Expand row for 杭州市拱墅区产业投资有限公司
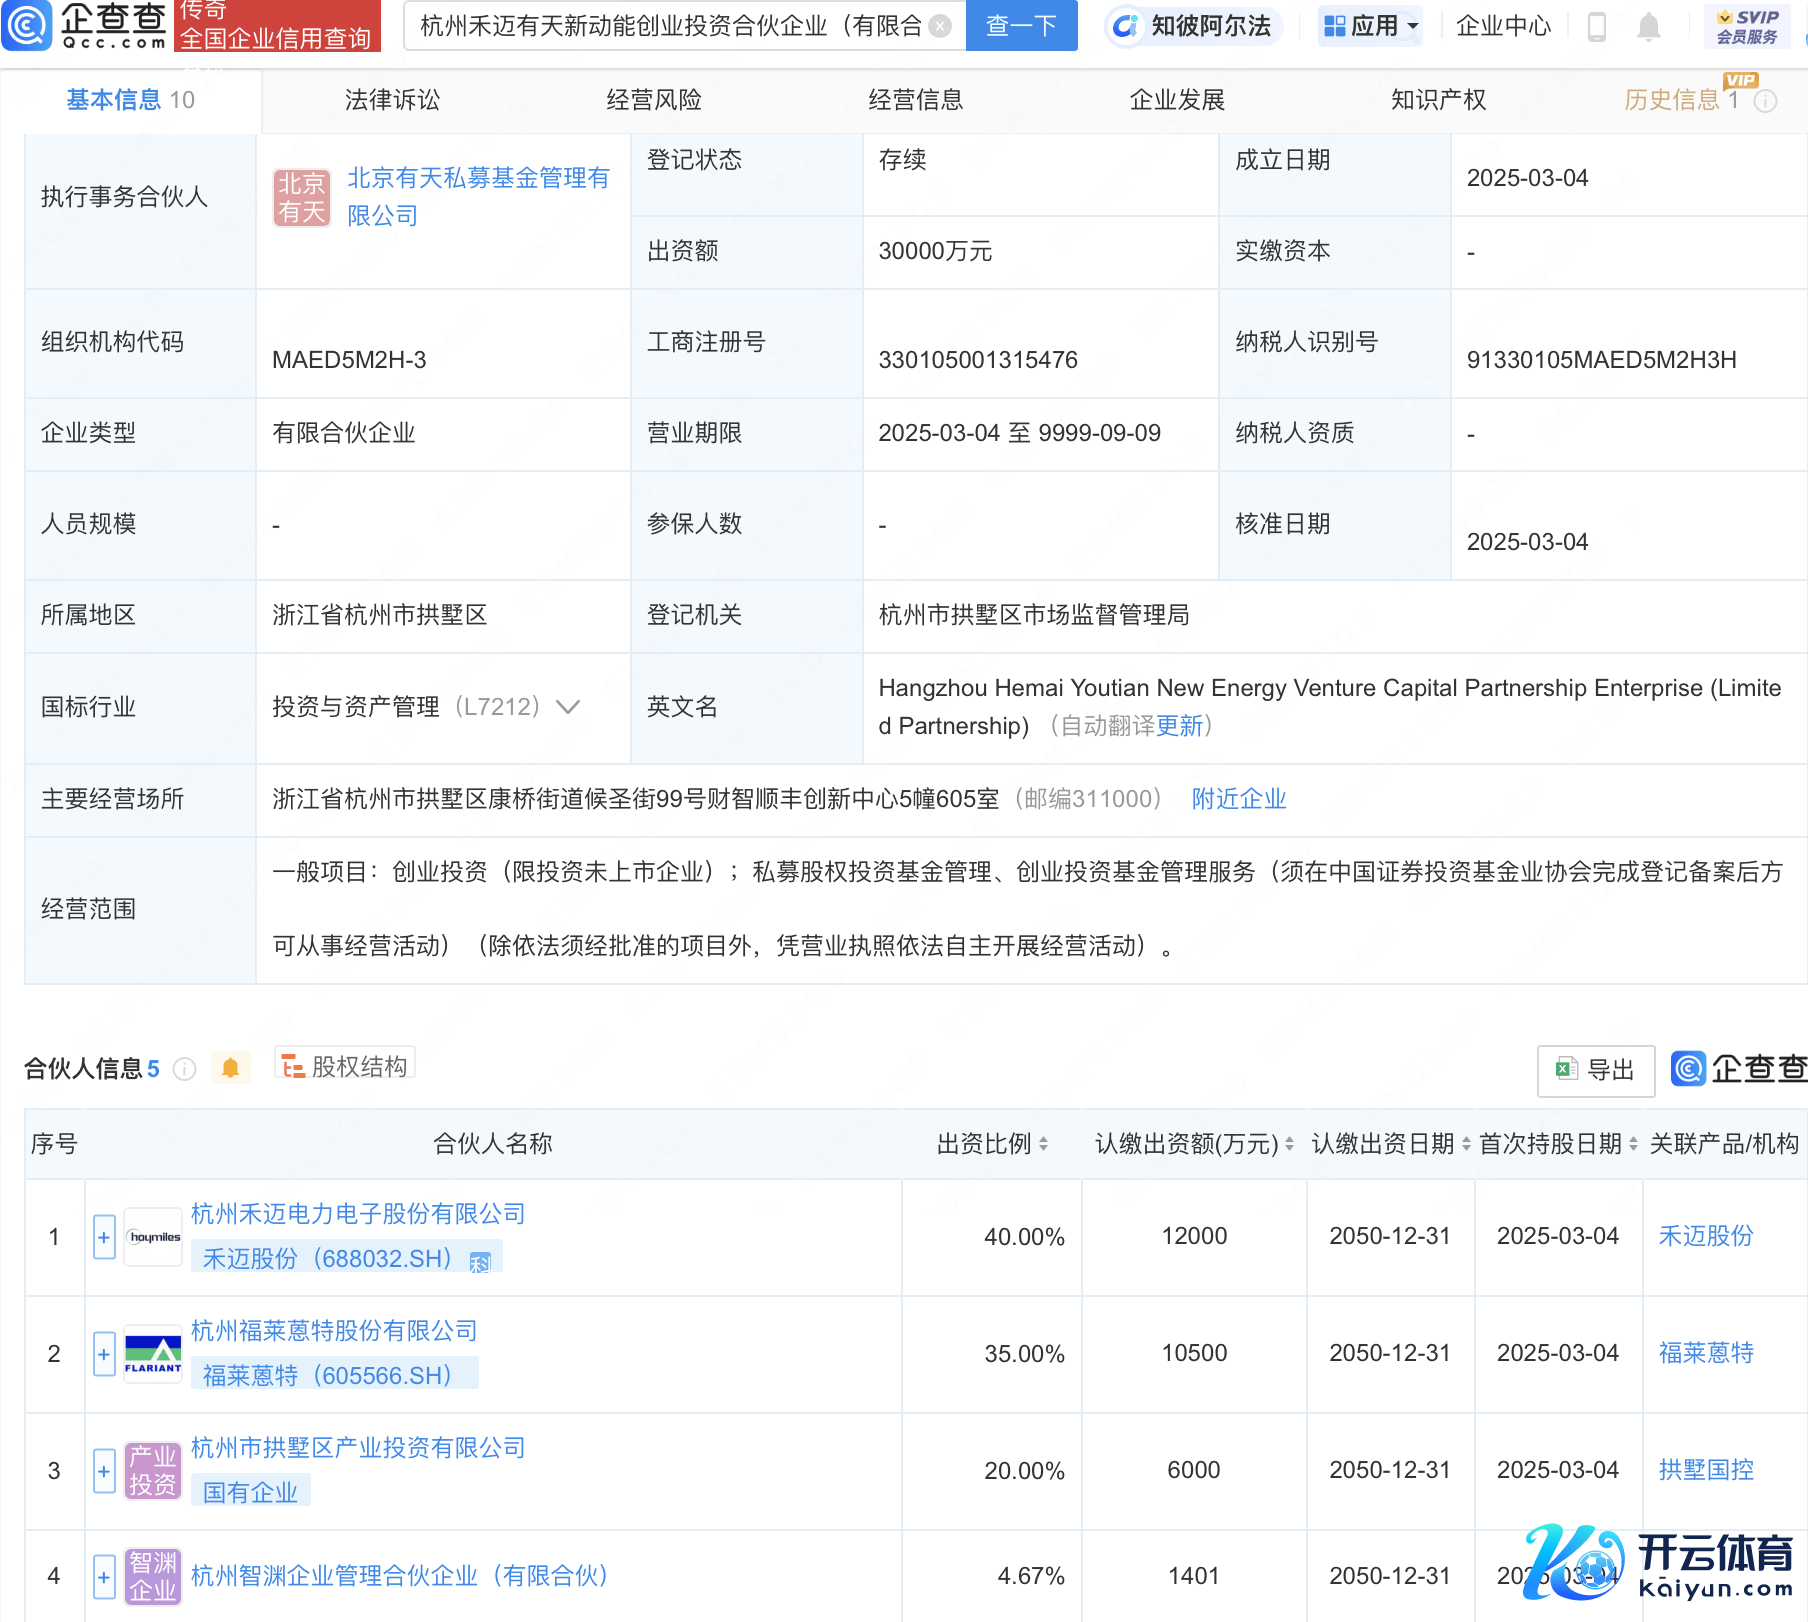Viewport: 1808px width, 1622px height. pyautogui.click(x=104, y=1471)
